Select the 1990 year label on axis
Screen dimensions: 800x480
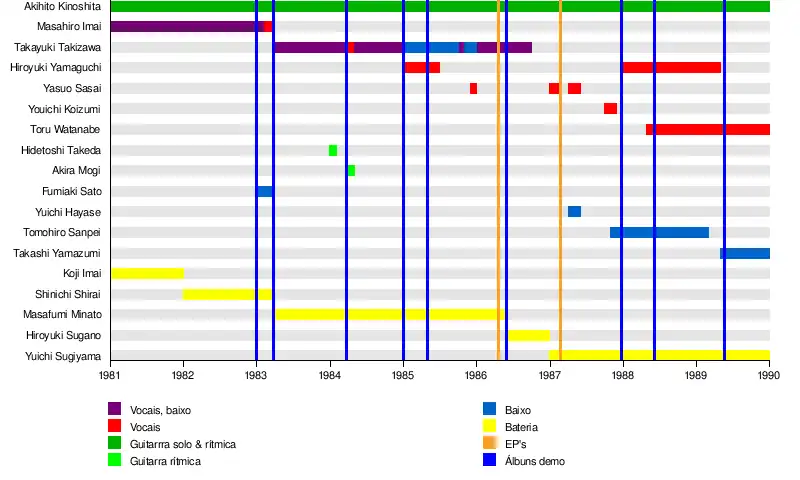coord(769,374)
